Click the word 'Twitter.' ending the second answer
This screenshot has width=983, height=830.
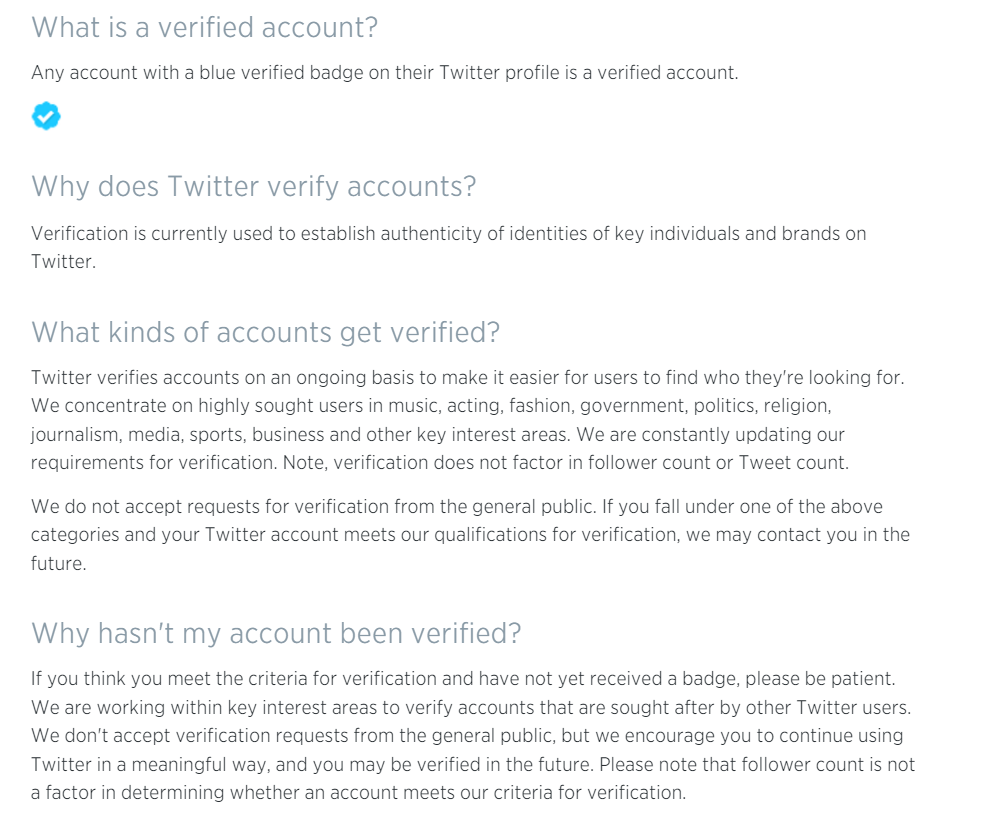click(x=63, y=261)
